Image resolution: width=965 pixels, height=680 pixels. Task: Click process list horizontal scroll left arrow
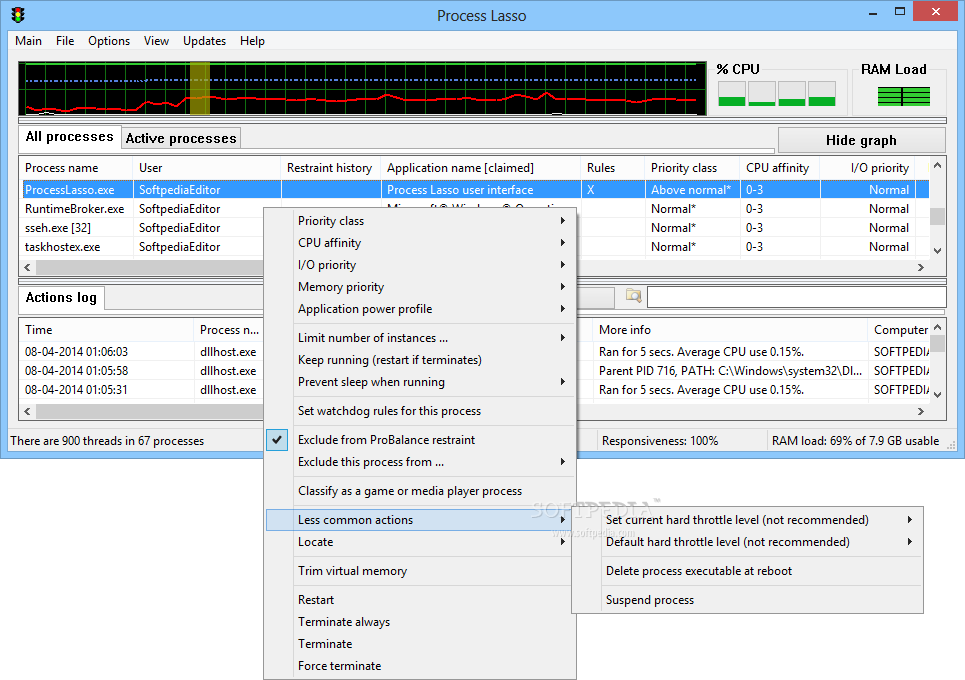point(27,268)
